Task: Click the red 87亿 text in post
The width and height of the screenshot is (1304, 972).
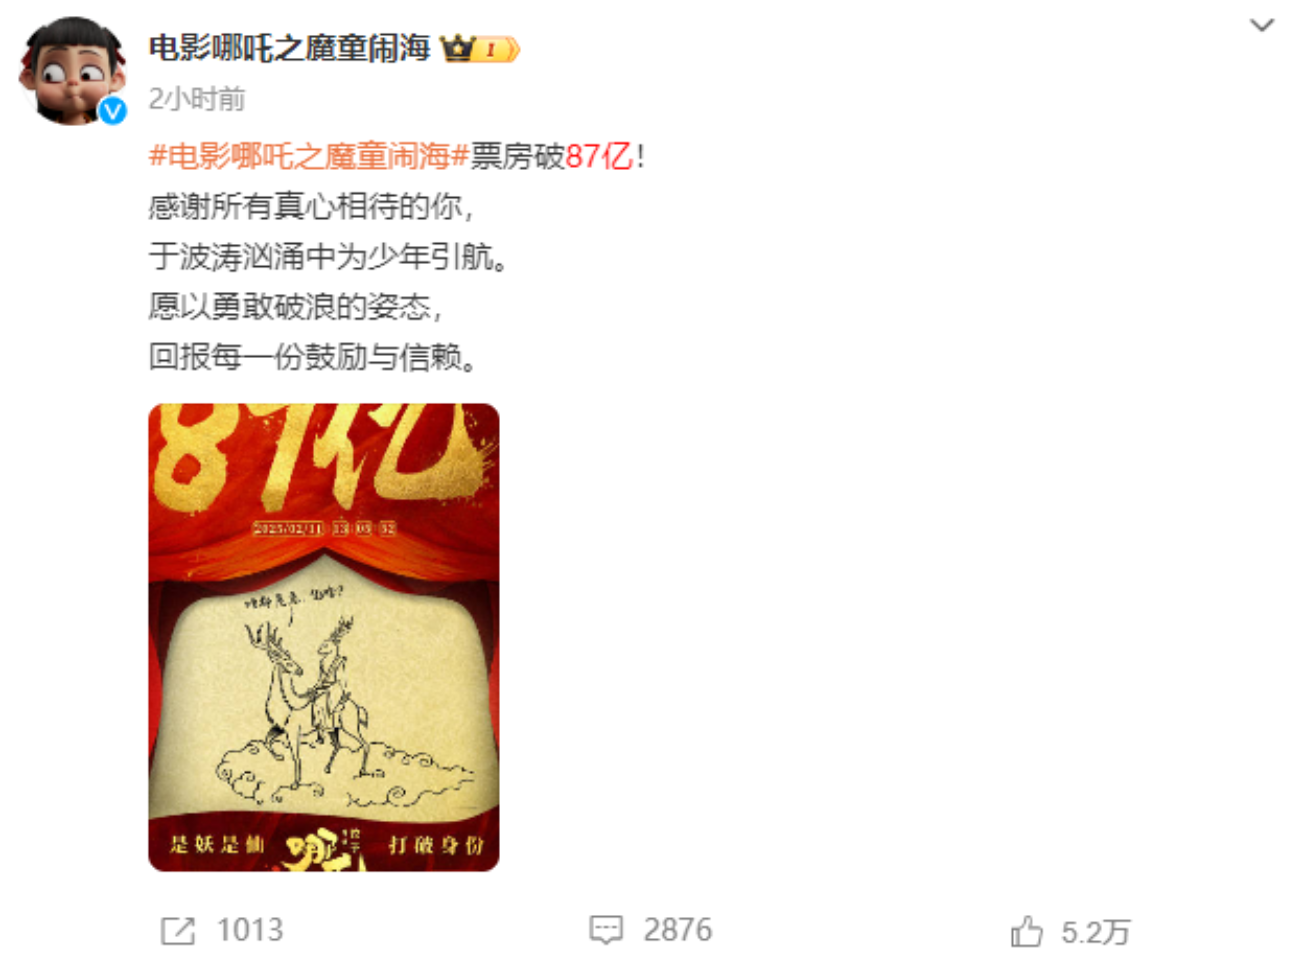Action: [x=599, y=156]
